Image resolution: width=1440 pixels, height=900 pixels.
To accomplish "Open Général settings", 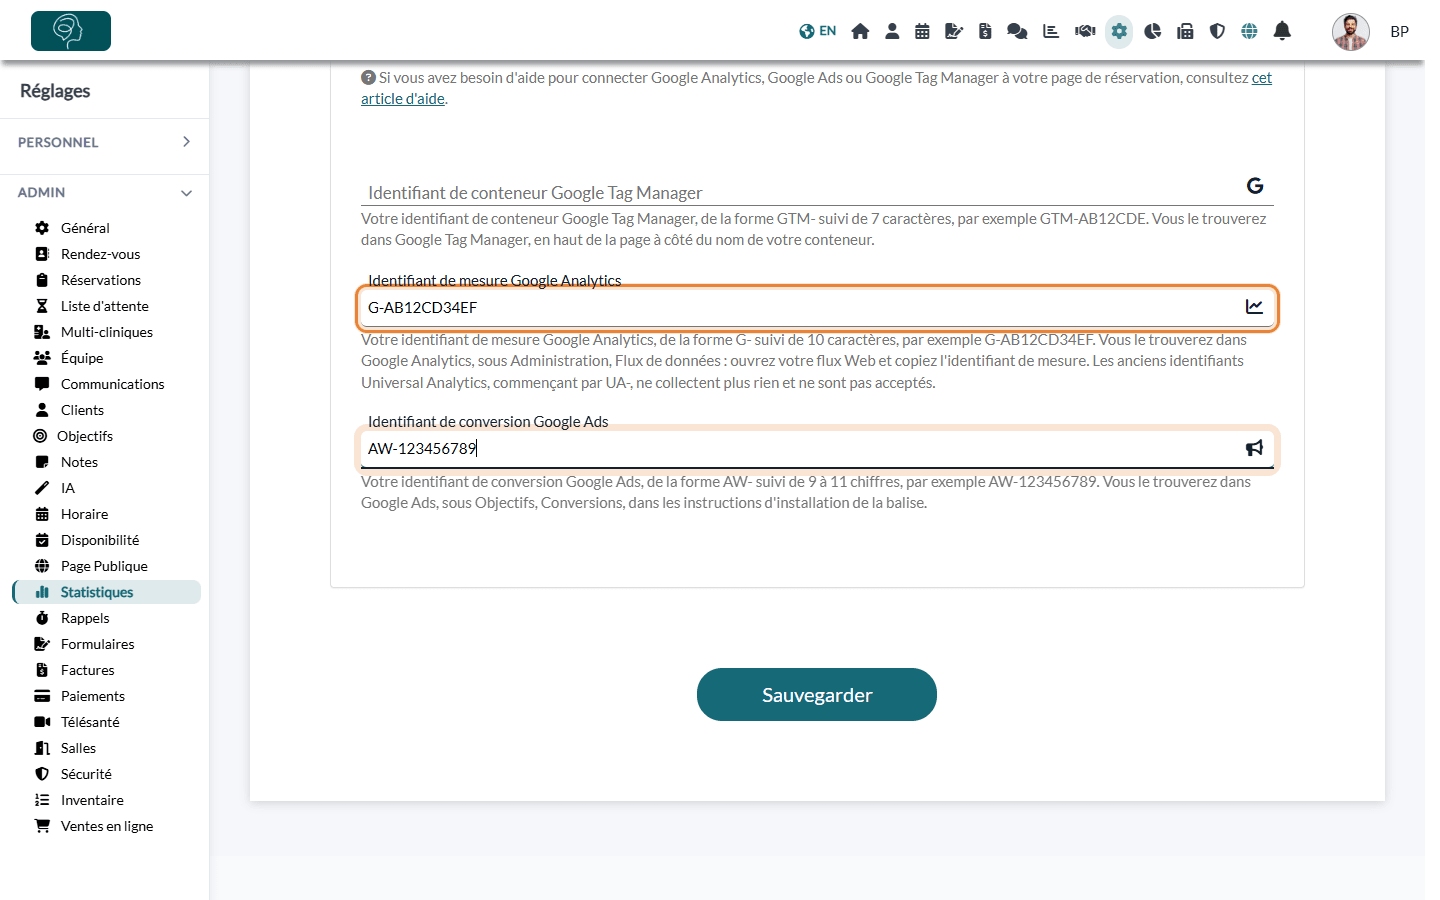I will (85, 228).
